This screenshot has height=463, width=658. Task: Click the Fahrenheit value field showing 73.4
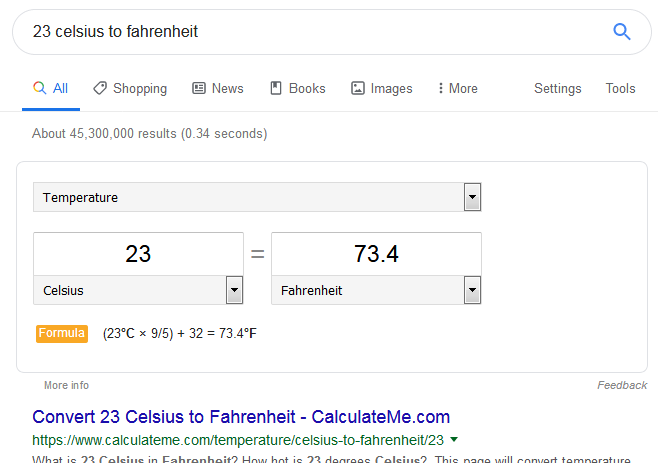(x=376, y=254)
